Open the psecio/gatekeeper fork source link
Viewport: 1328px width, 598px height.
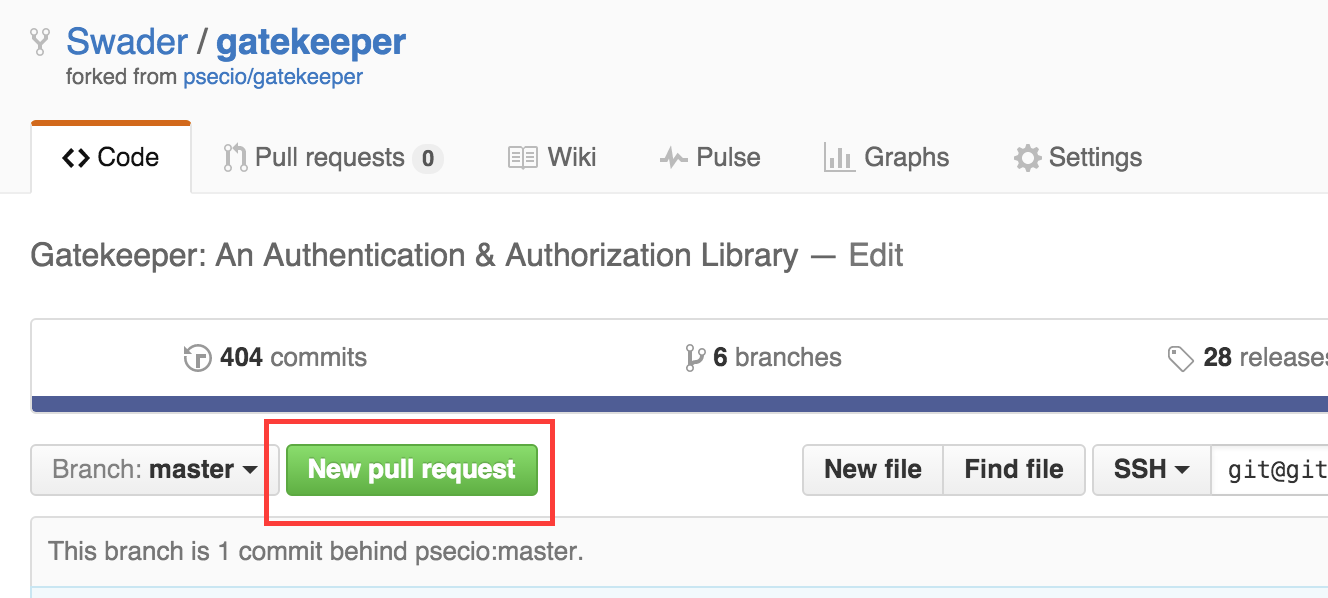[273, 77]
